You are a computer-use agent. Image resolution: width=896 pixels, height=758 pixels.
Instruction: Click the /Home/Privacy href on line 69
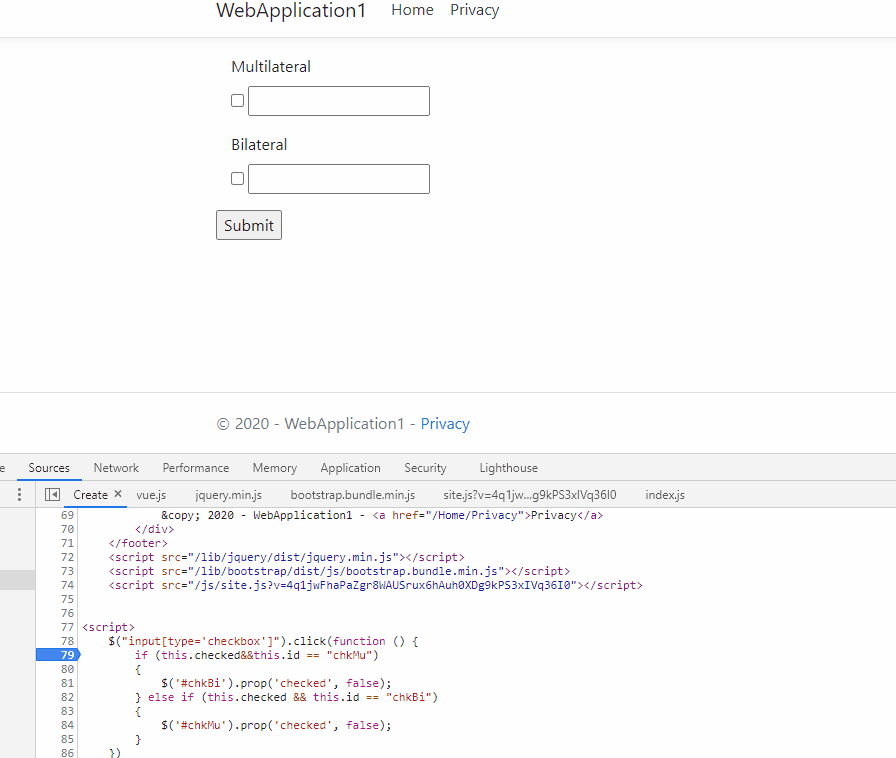(x=476, y=515)
